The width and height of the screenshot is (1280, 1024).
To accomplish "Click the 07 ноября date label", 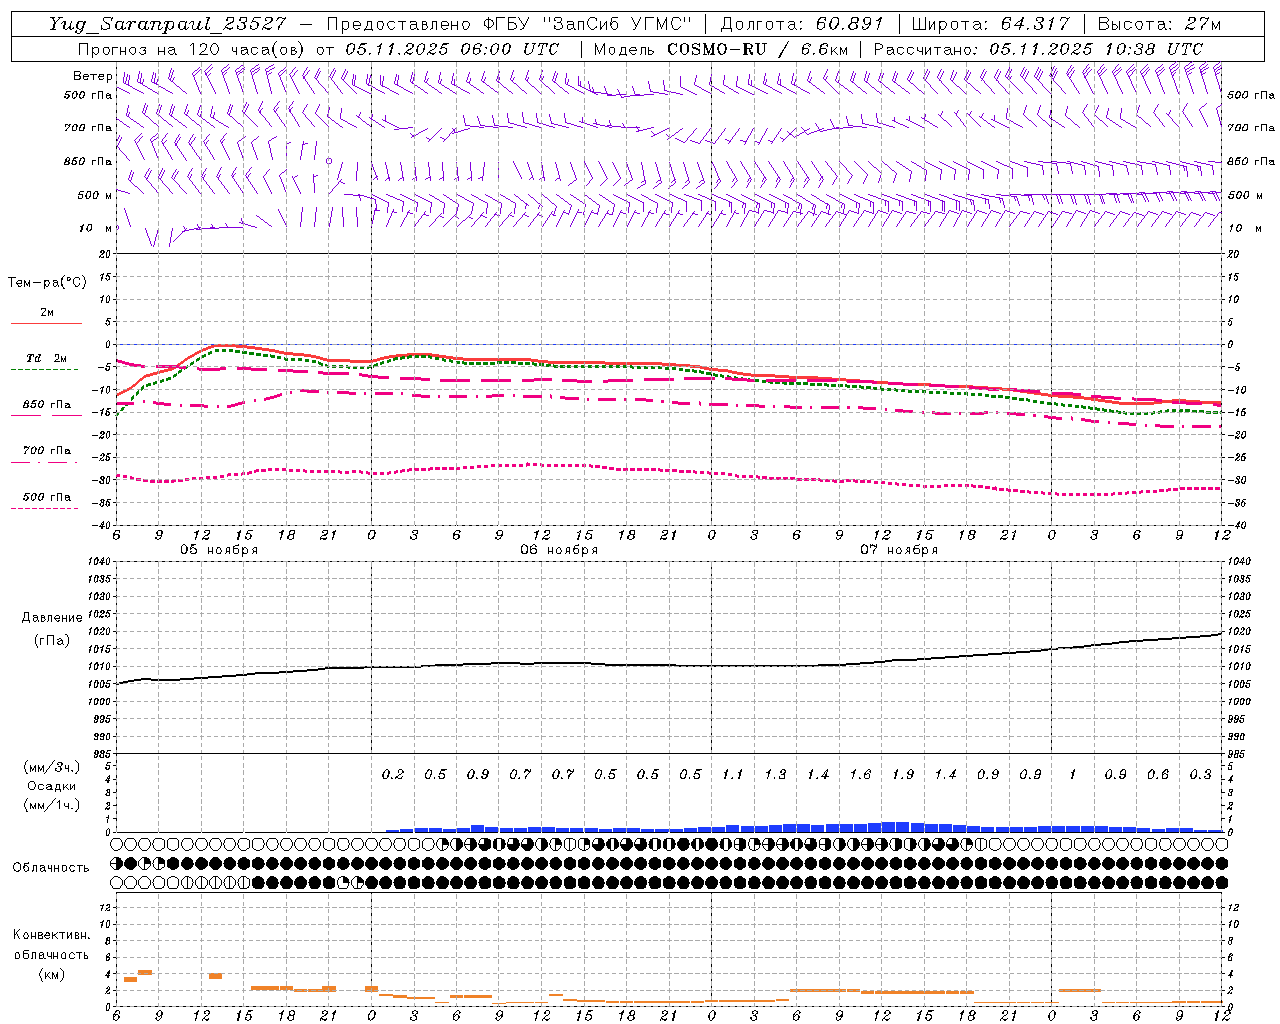I will tap(899, 550).
